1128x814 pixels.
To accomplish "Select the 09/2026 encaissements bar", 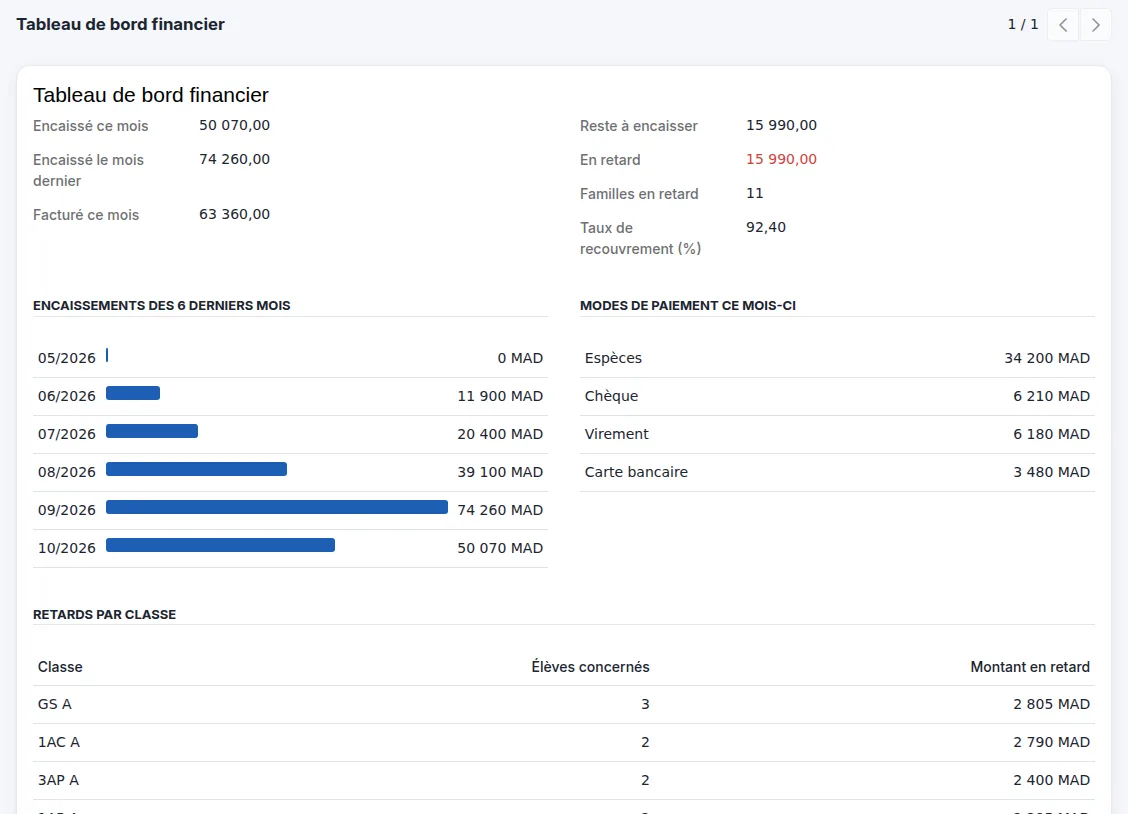I will [x=277, y=507].
